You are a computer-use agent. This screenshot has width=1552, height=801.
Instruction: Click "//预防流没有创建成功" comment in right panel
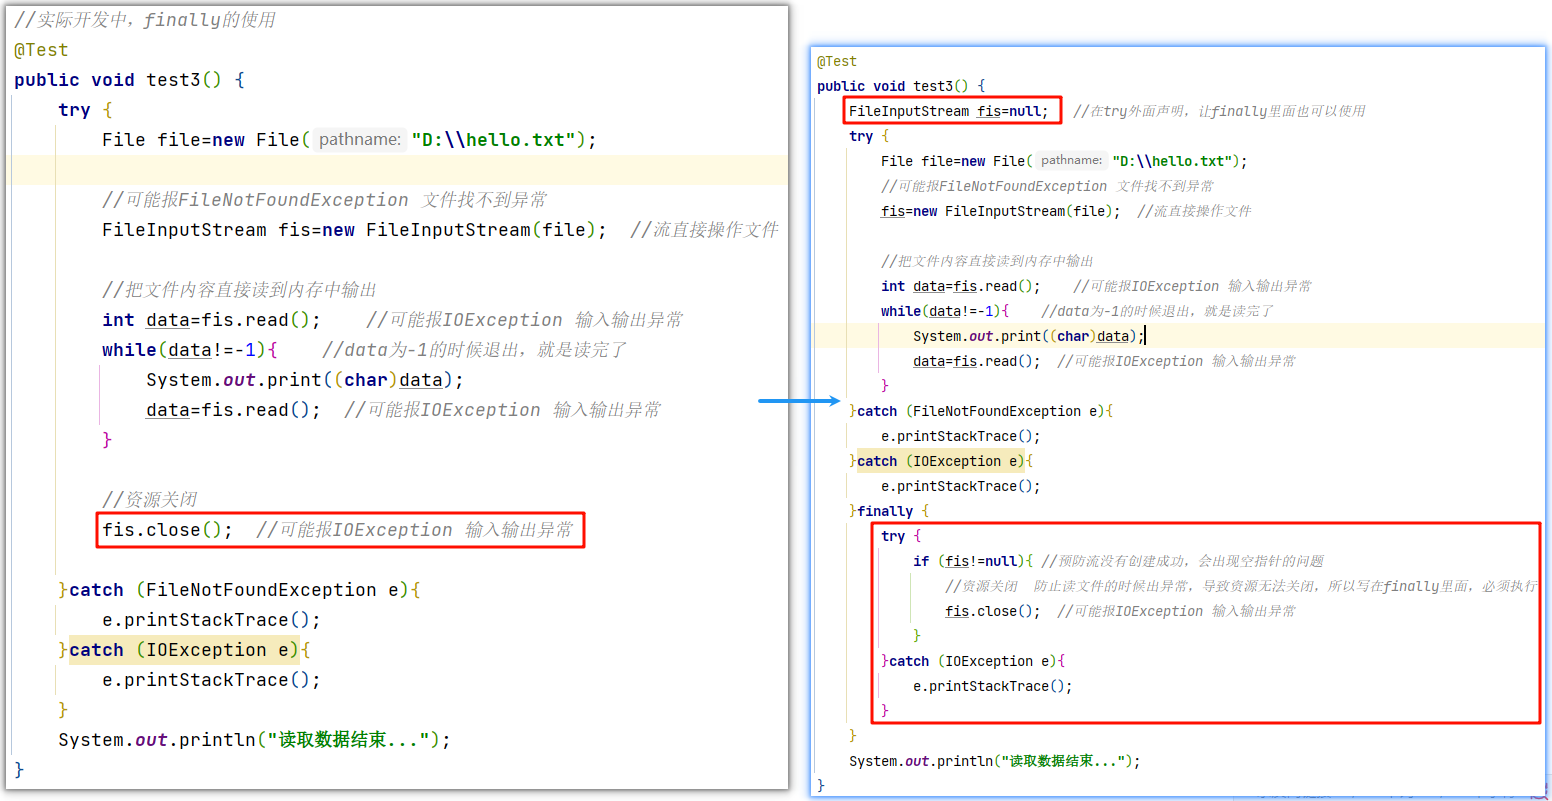coord(1119,561)
